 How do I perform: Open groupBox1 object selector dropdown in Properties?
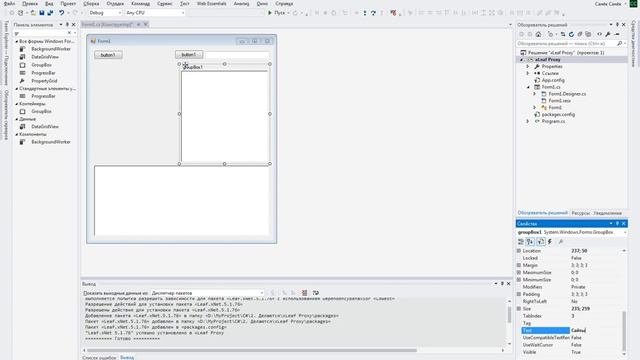pyautogui.click(x=625, y=232)
